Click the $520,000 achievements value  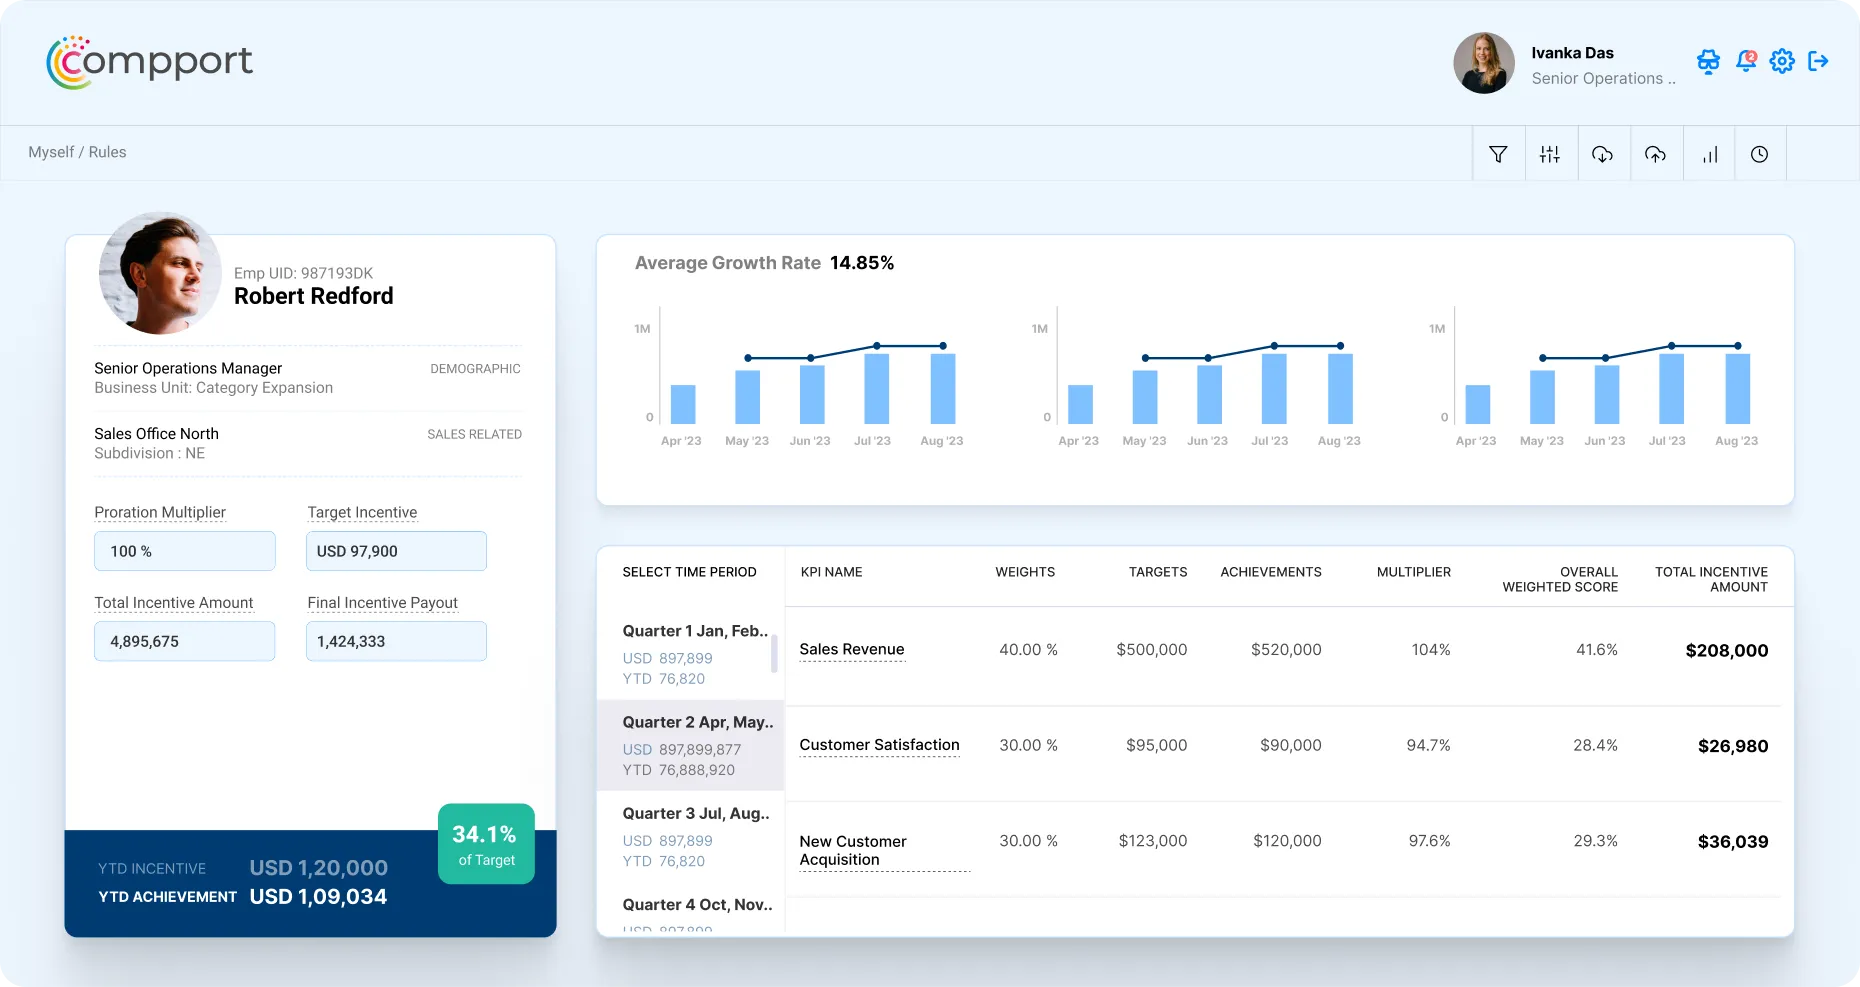[x=1286, y=650]
